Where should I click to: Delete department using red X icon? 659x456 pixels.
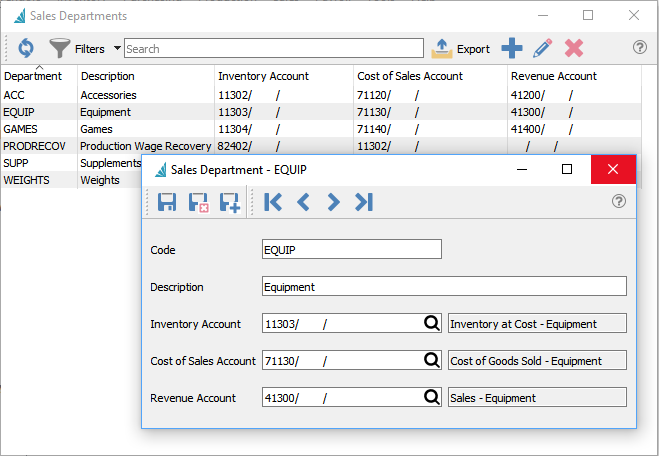573,48
